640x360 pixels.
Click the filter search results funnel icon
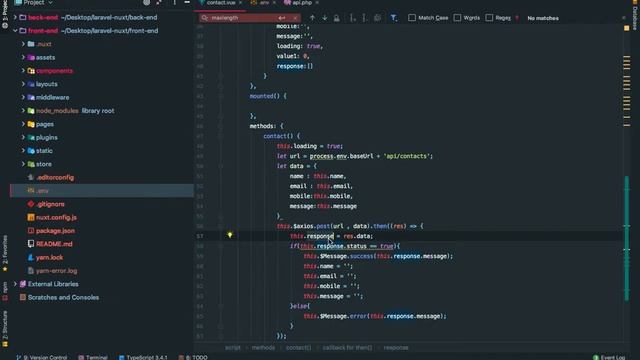click(393, 18)
